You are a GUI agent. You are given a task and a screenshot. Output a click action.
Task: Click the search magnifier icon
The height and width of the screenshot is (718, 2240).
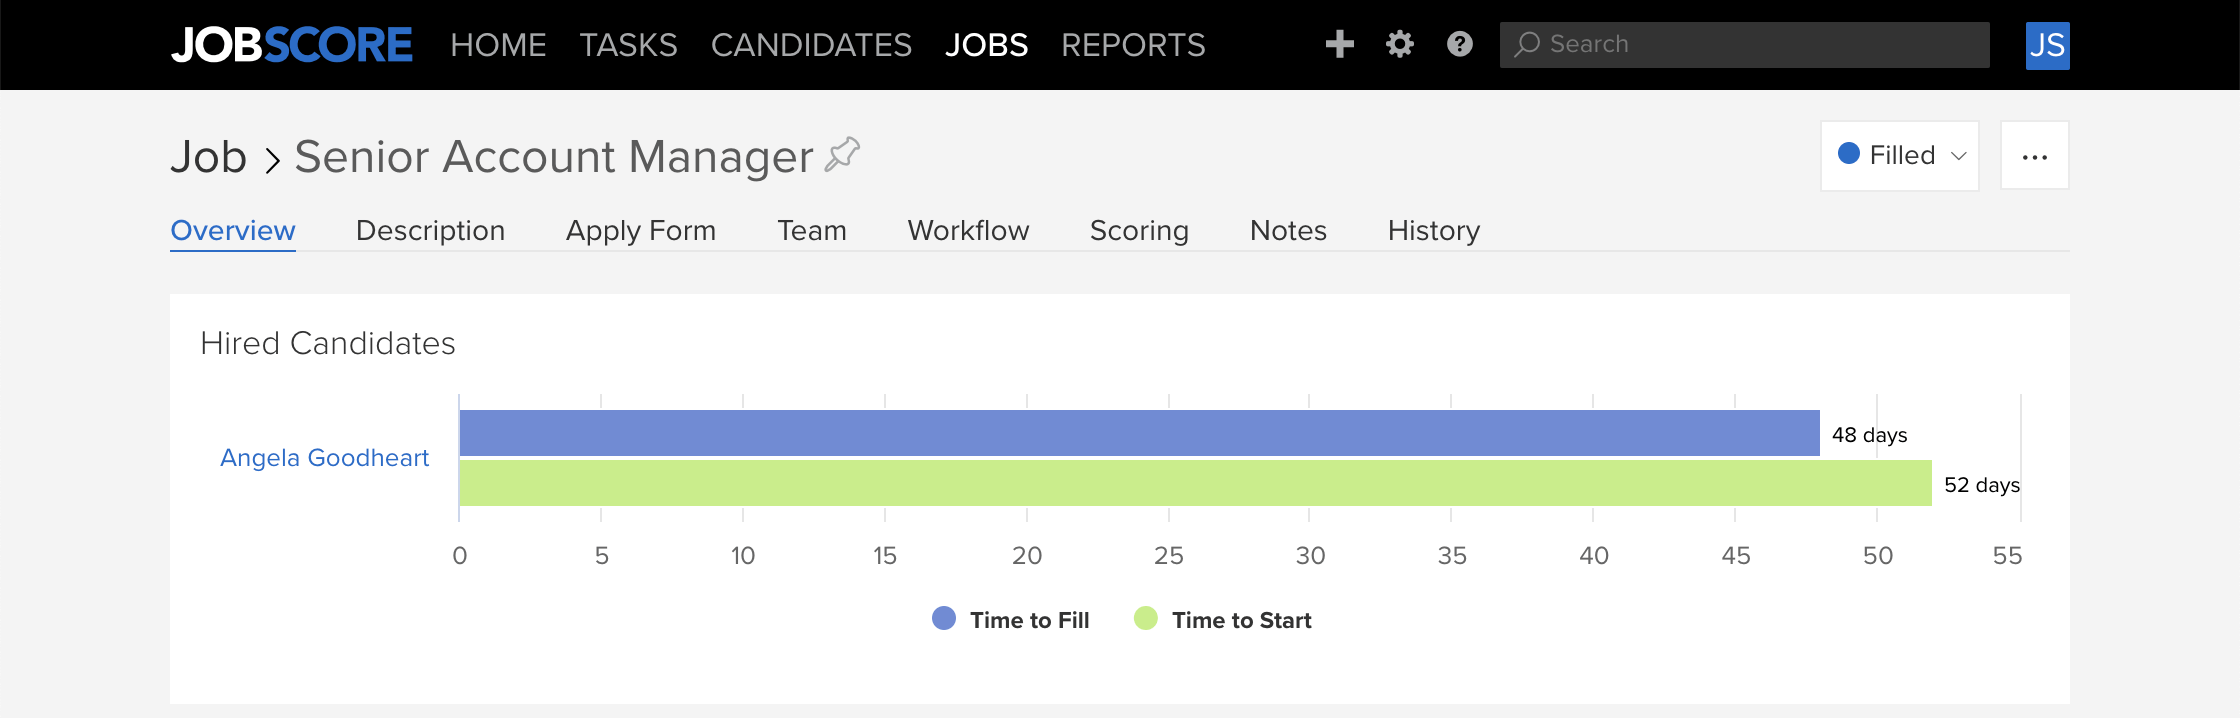pos(1524,44)
